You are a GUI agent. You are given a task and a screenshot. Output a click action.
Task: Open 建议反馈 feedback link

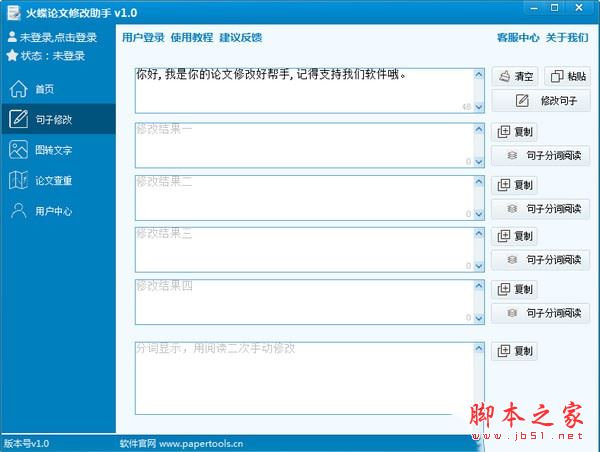coord(241,38)
